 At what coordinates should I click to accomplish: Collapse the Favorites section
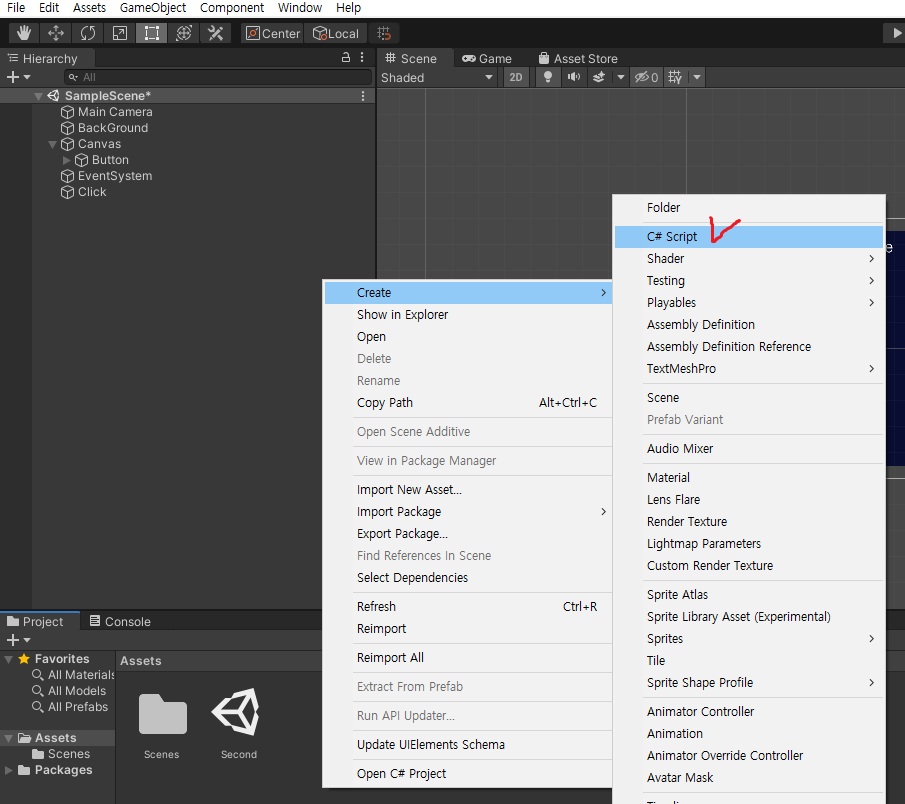[x=8, y=659]
